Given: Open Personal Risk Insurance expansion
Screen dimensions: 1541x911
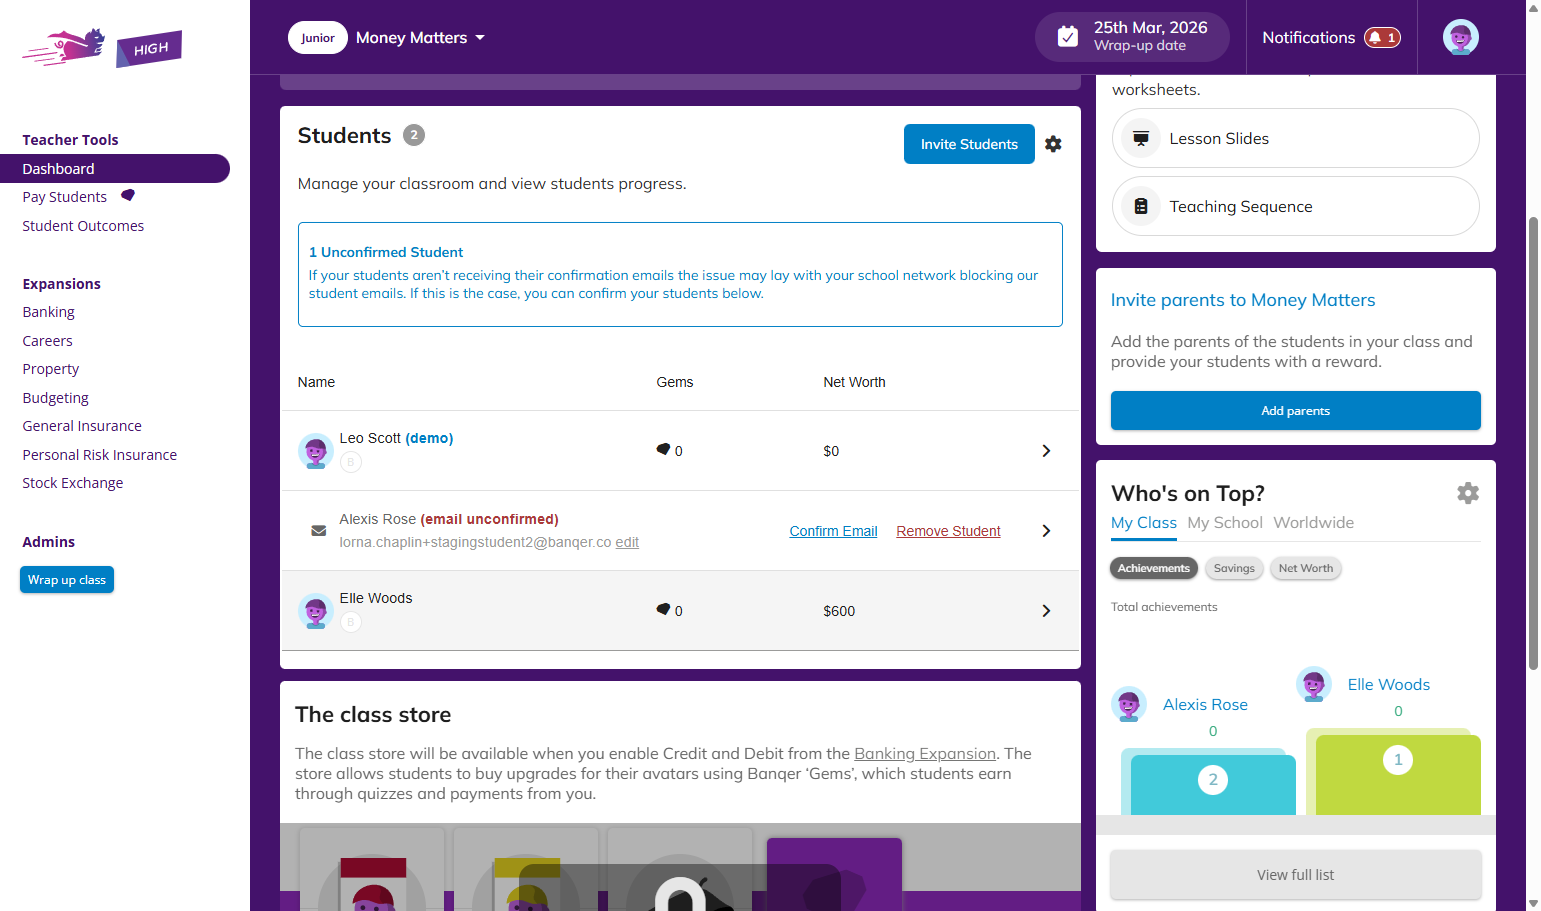Looking at the screenshot, I should pyautogui.click(x=100, y=455).
